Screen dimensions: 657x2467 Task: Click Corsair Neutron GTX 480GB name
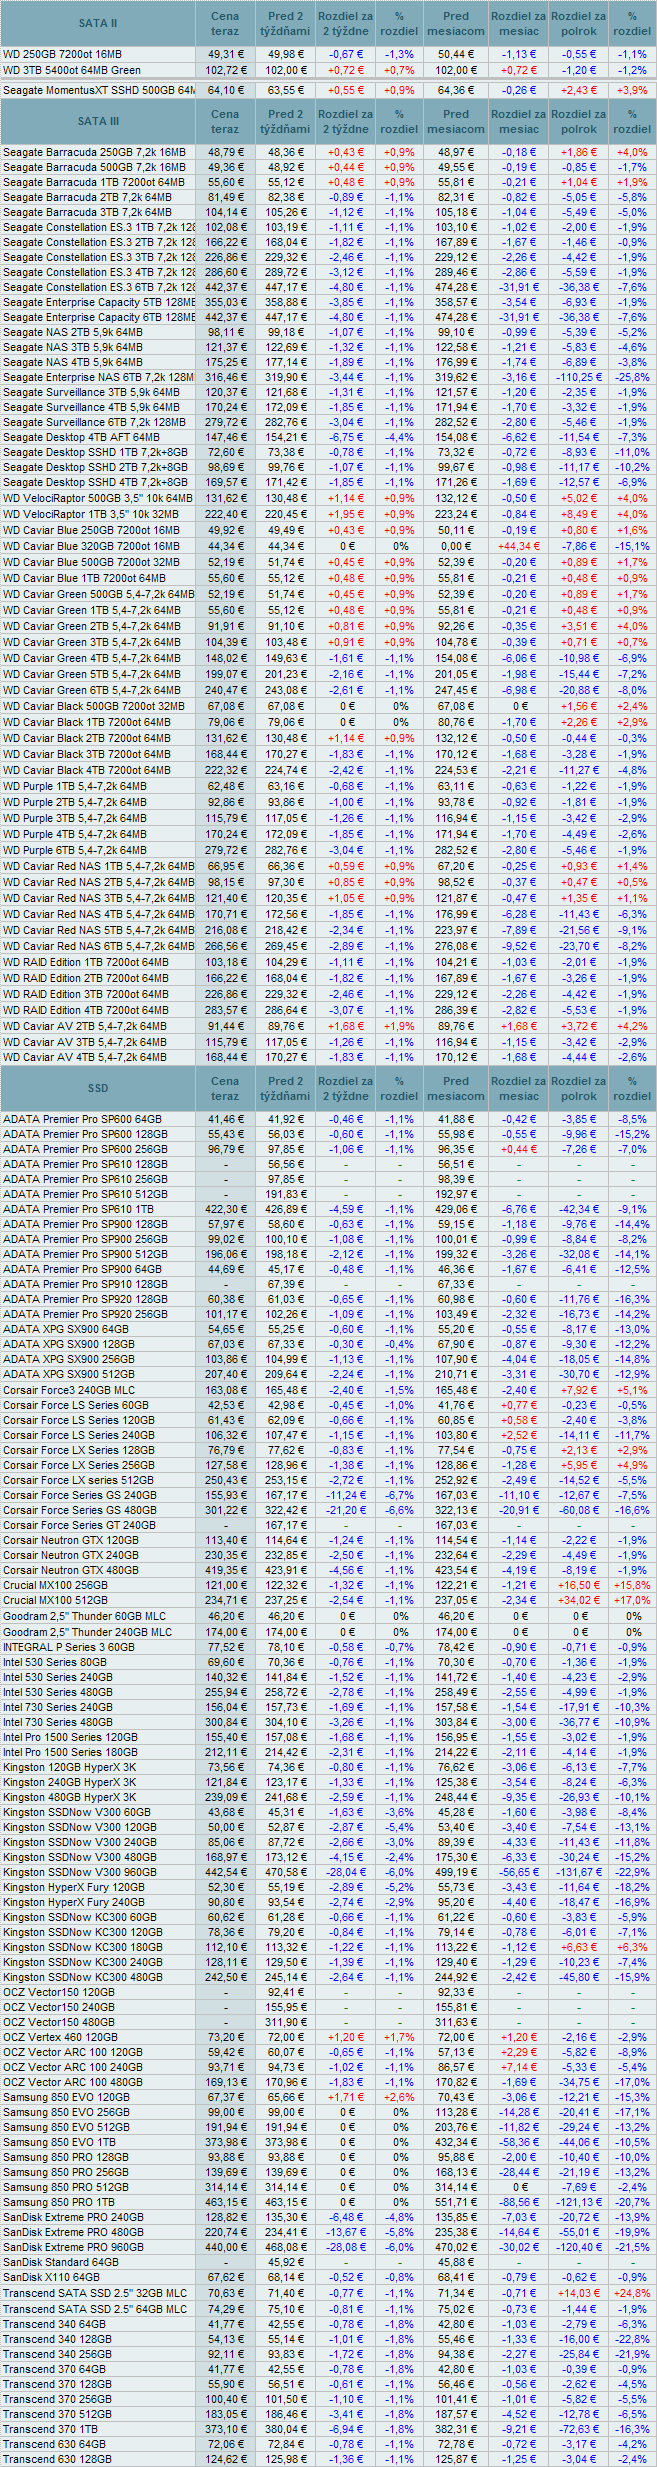click(x=71, y=1570)
